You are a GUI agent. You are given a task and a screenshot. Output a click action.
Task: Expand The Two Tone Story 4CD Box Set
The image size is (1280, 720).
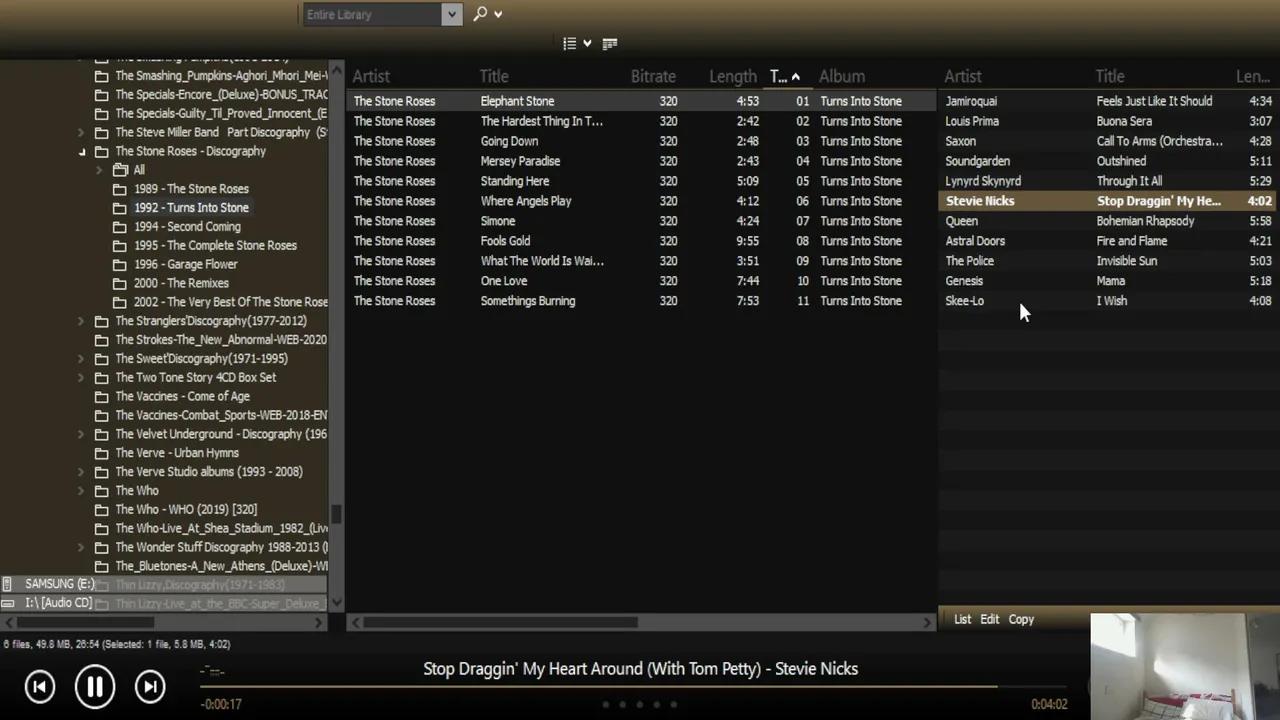click(81, 378)
